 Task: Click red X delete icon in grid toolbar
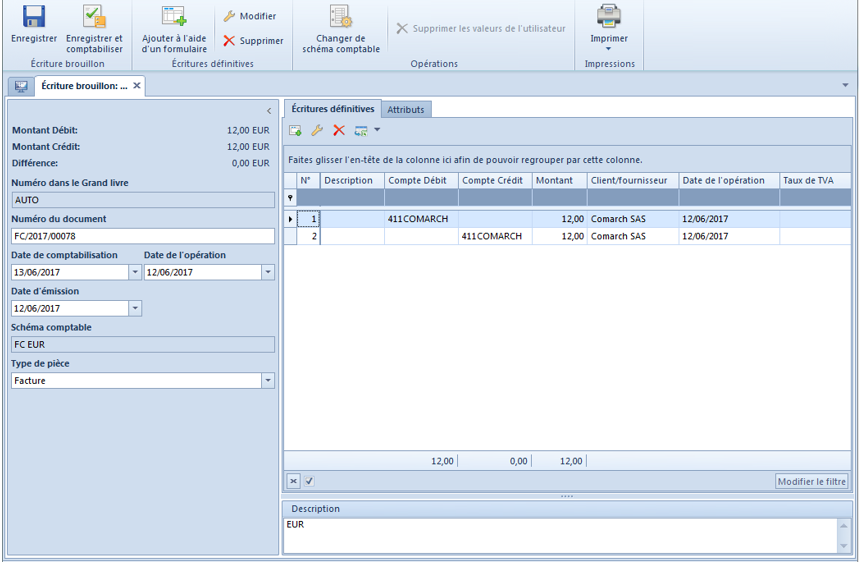339,131
